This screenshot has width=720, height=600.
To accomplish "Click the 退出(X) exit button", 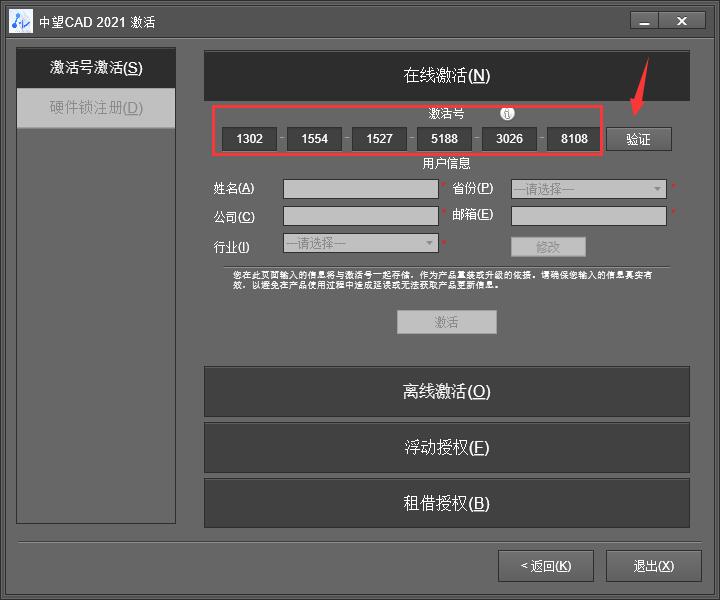I will [654, 566].
